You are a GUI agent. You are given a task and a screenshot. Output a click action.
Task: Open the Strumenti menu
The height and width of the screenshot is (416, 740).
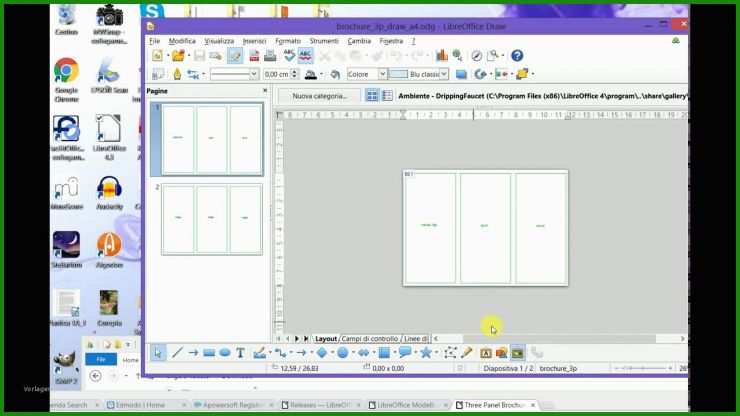tap(324, 41)
